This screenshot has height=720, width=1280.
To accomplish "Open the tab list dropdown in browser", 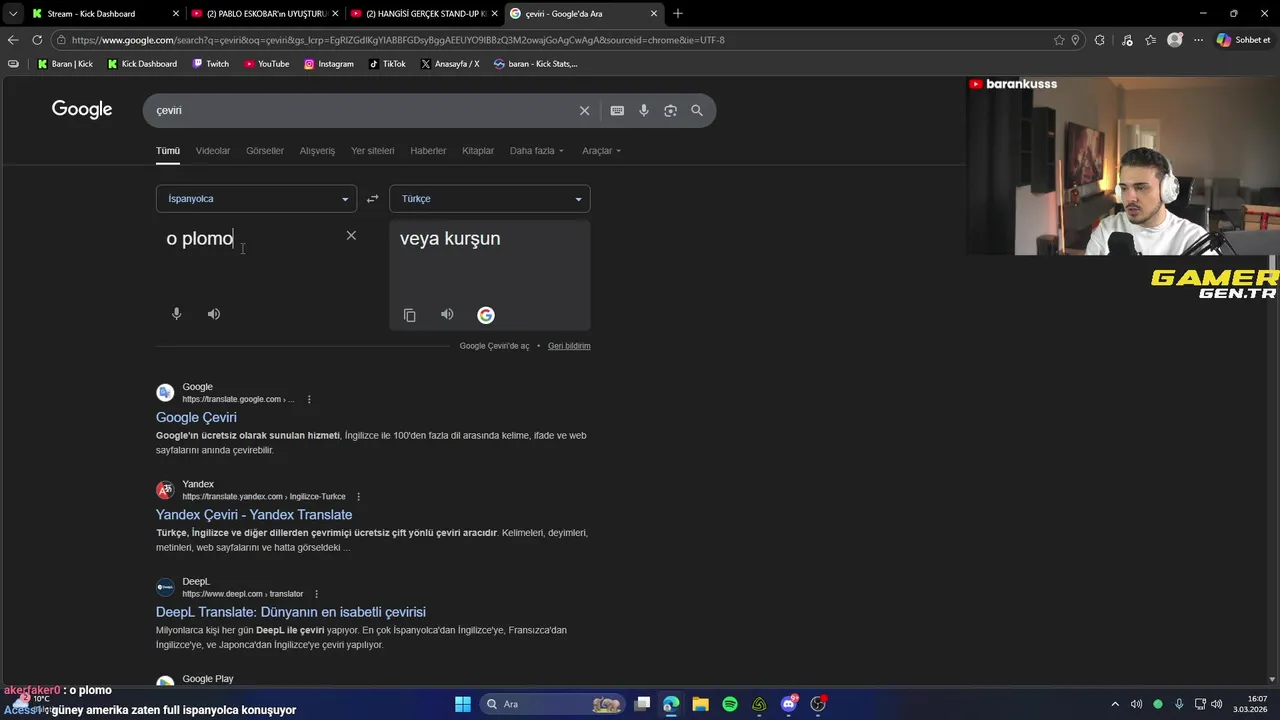I will click(12, 14).
